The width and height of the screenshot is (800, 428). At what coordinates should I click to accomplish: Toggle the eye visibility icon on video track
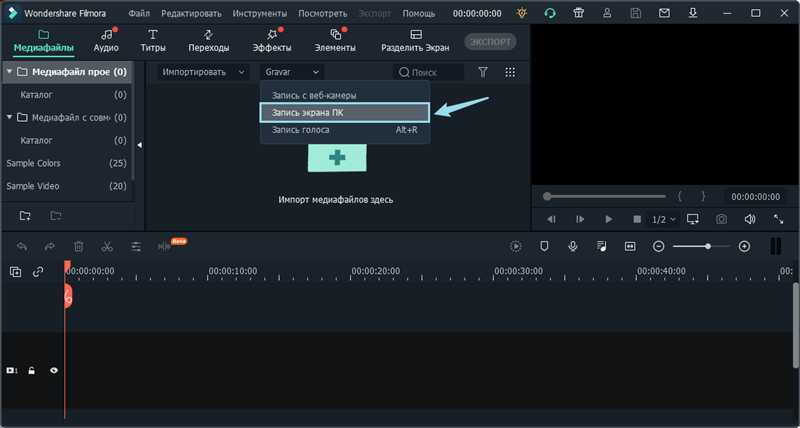[54, 370]
